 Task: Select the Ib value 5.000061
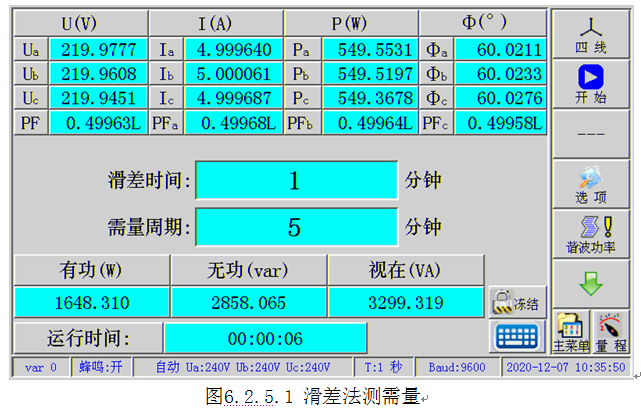(x=233, y=74)
